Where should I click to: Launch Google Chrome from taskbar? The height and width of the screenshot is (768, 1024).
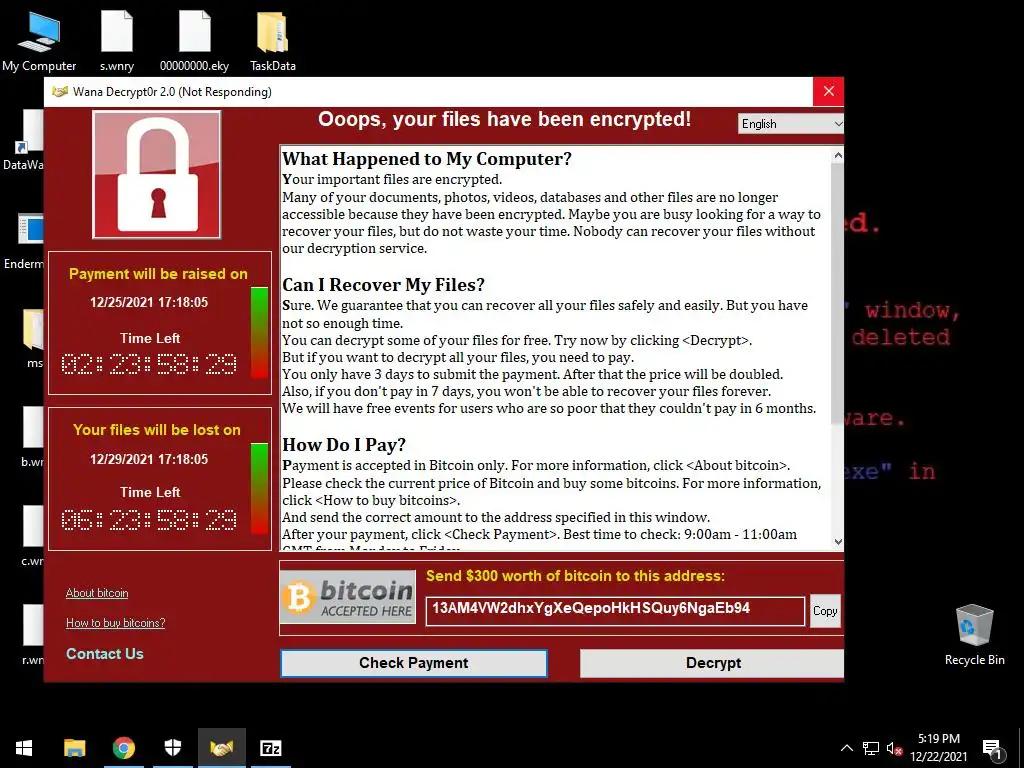pyautogui.click(x=123, y=748)
